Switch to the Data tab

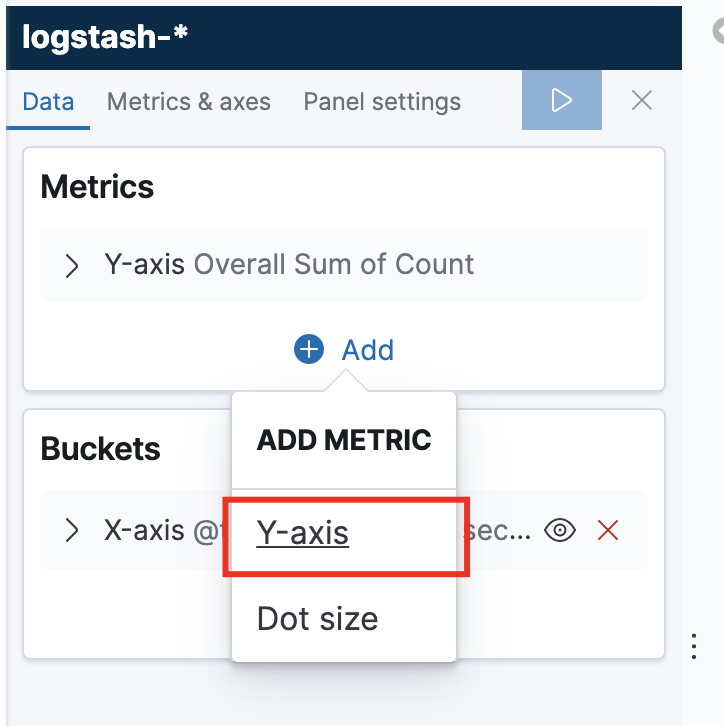[x=48, y=102]
